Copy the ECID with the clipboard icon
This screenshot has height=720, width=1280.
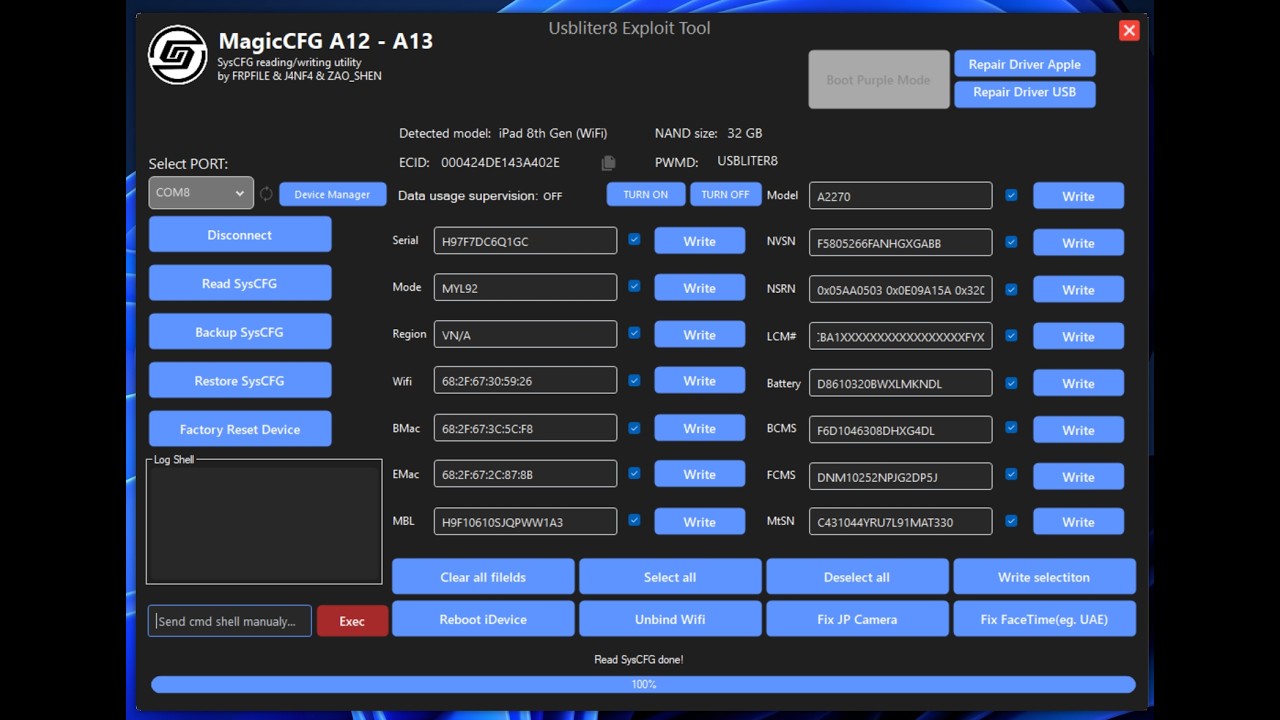click(608, 163)
